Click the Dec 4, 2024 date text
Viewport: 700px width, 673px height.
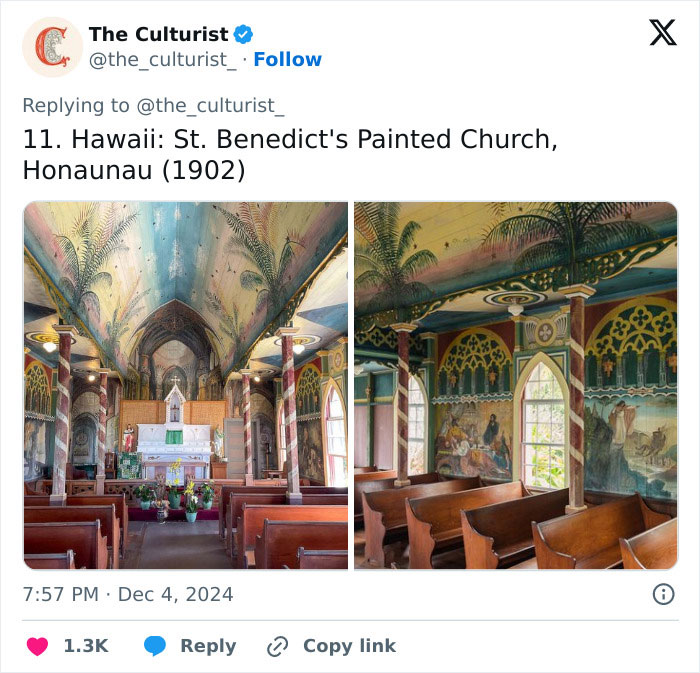(x=176, y=594)
